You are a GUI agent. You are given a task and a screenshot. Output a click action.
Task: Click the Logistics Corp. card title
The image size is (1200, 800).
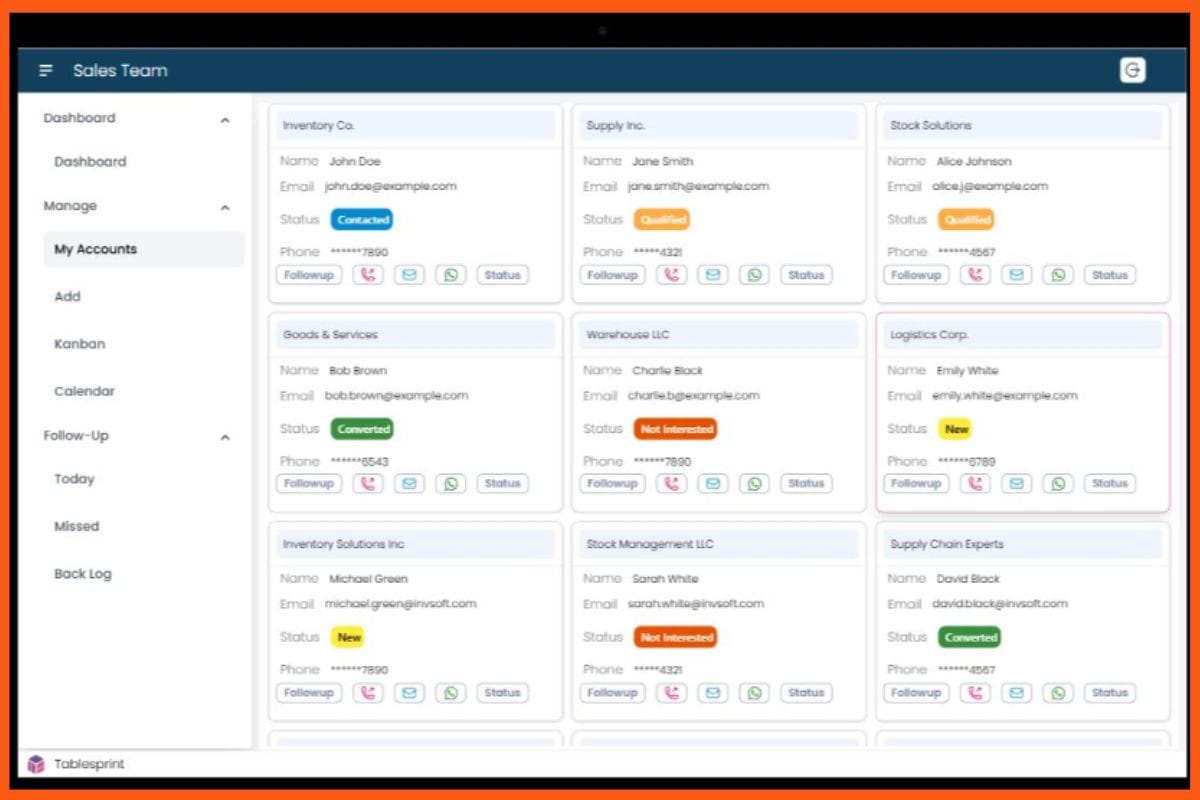click(x=929, y=335)
